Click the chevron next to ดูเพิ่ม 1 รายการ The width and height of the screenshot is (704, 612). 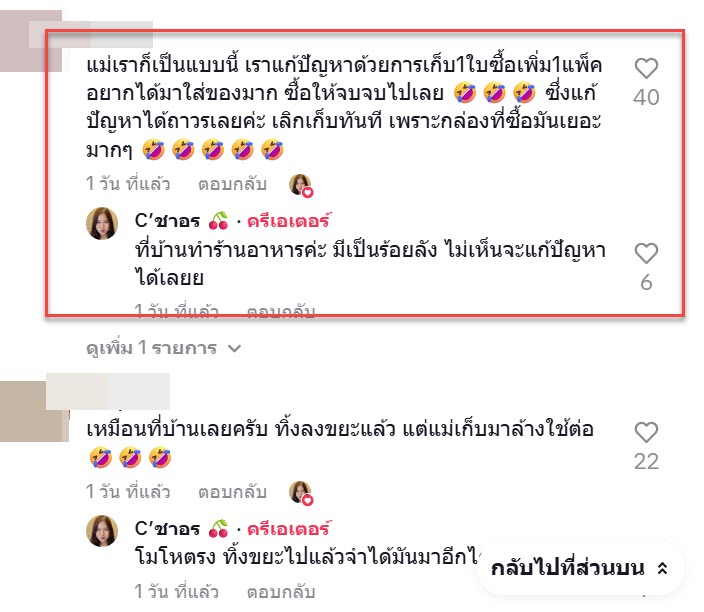[x=235, y=348]
